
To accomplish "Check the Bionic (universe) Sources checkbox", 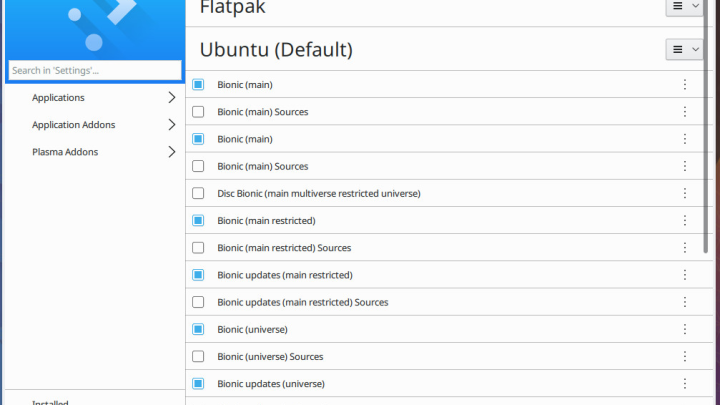I will pyautogui.click(x=198, y=356).
